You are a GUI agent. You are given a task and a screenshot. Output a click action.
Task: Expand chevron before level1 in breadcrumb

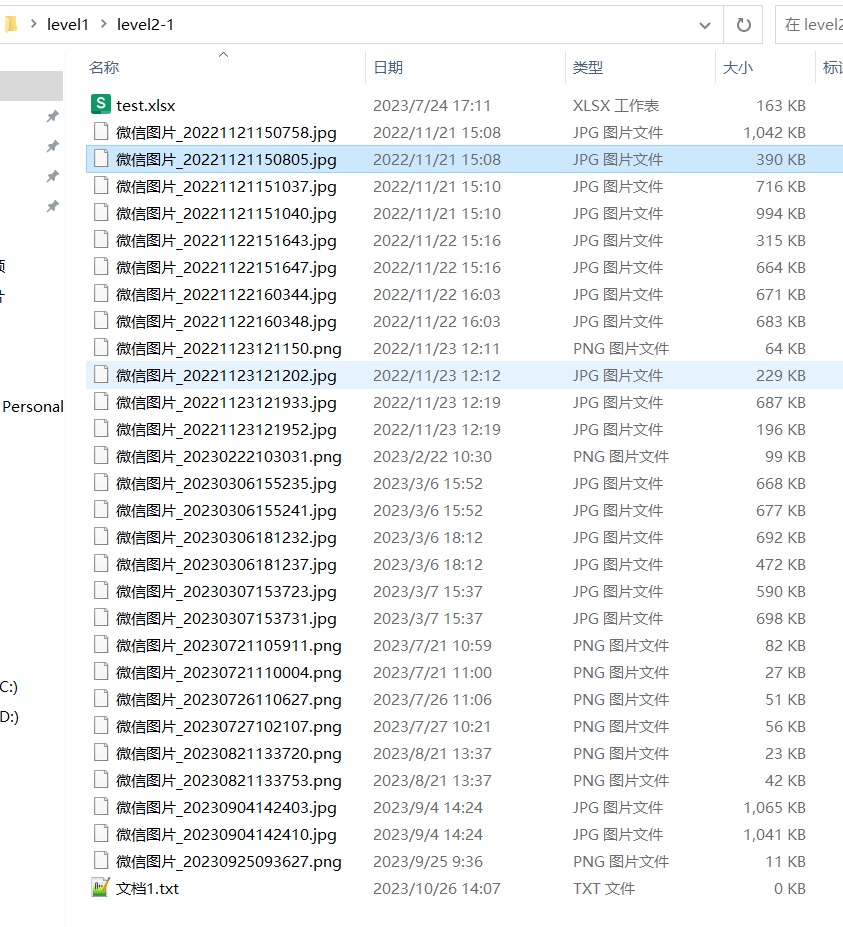(x=34, y=24)
